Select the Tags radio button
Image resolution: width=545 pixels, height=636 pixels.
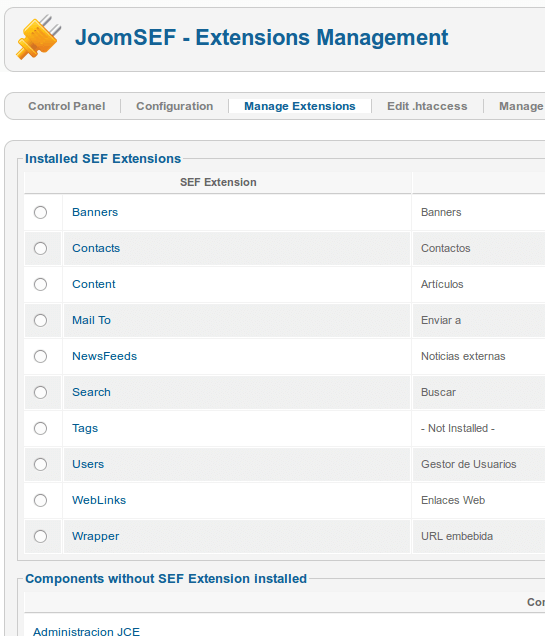[x=41, y=428]
